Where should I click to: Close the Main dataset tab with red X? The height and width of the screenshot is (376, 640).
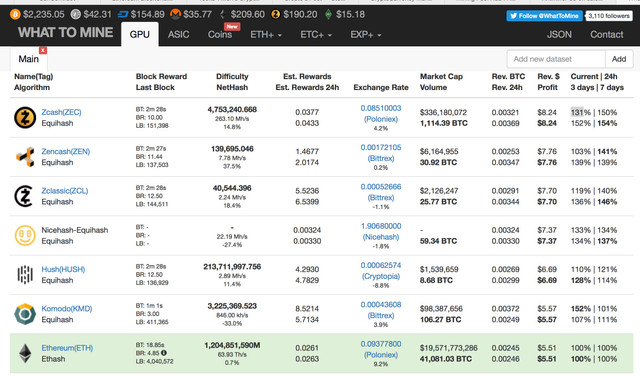[43, 50]
